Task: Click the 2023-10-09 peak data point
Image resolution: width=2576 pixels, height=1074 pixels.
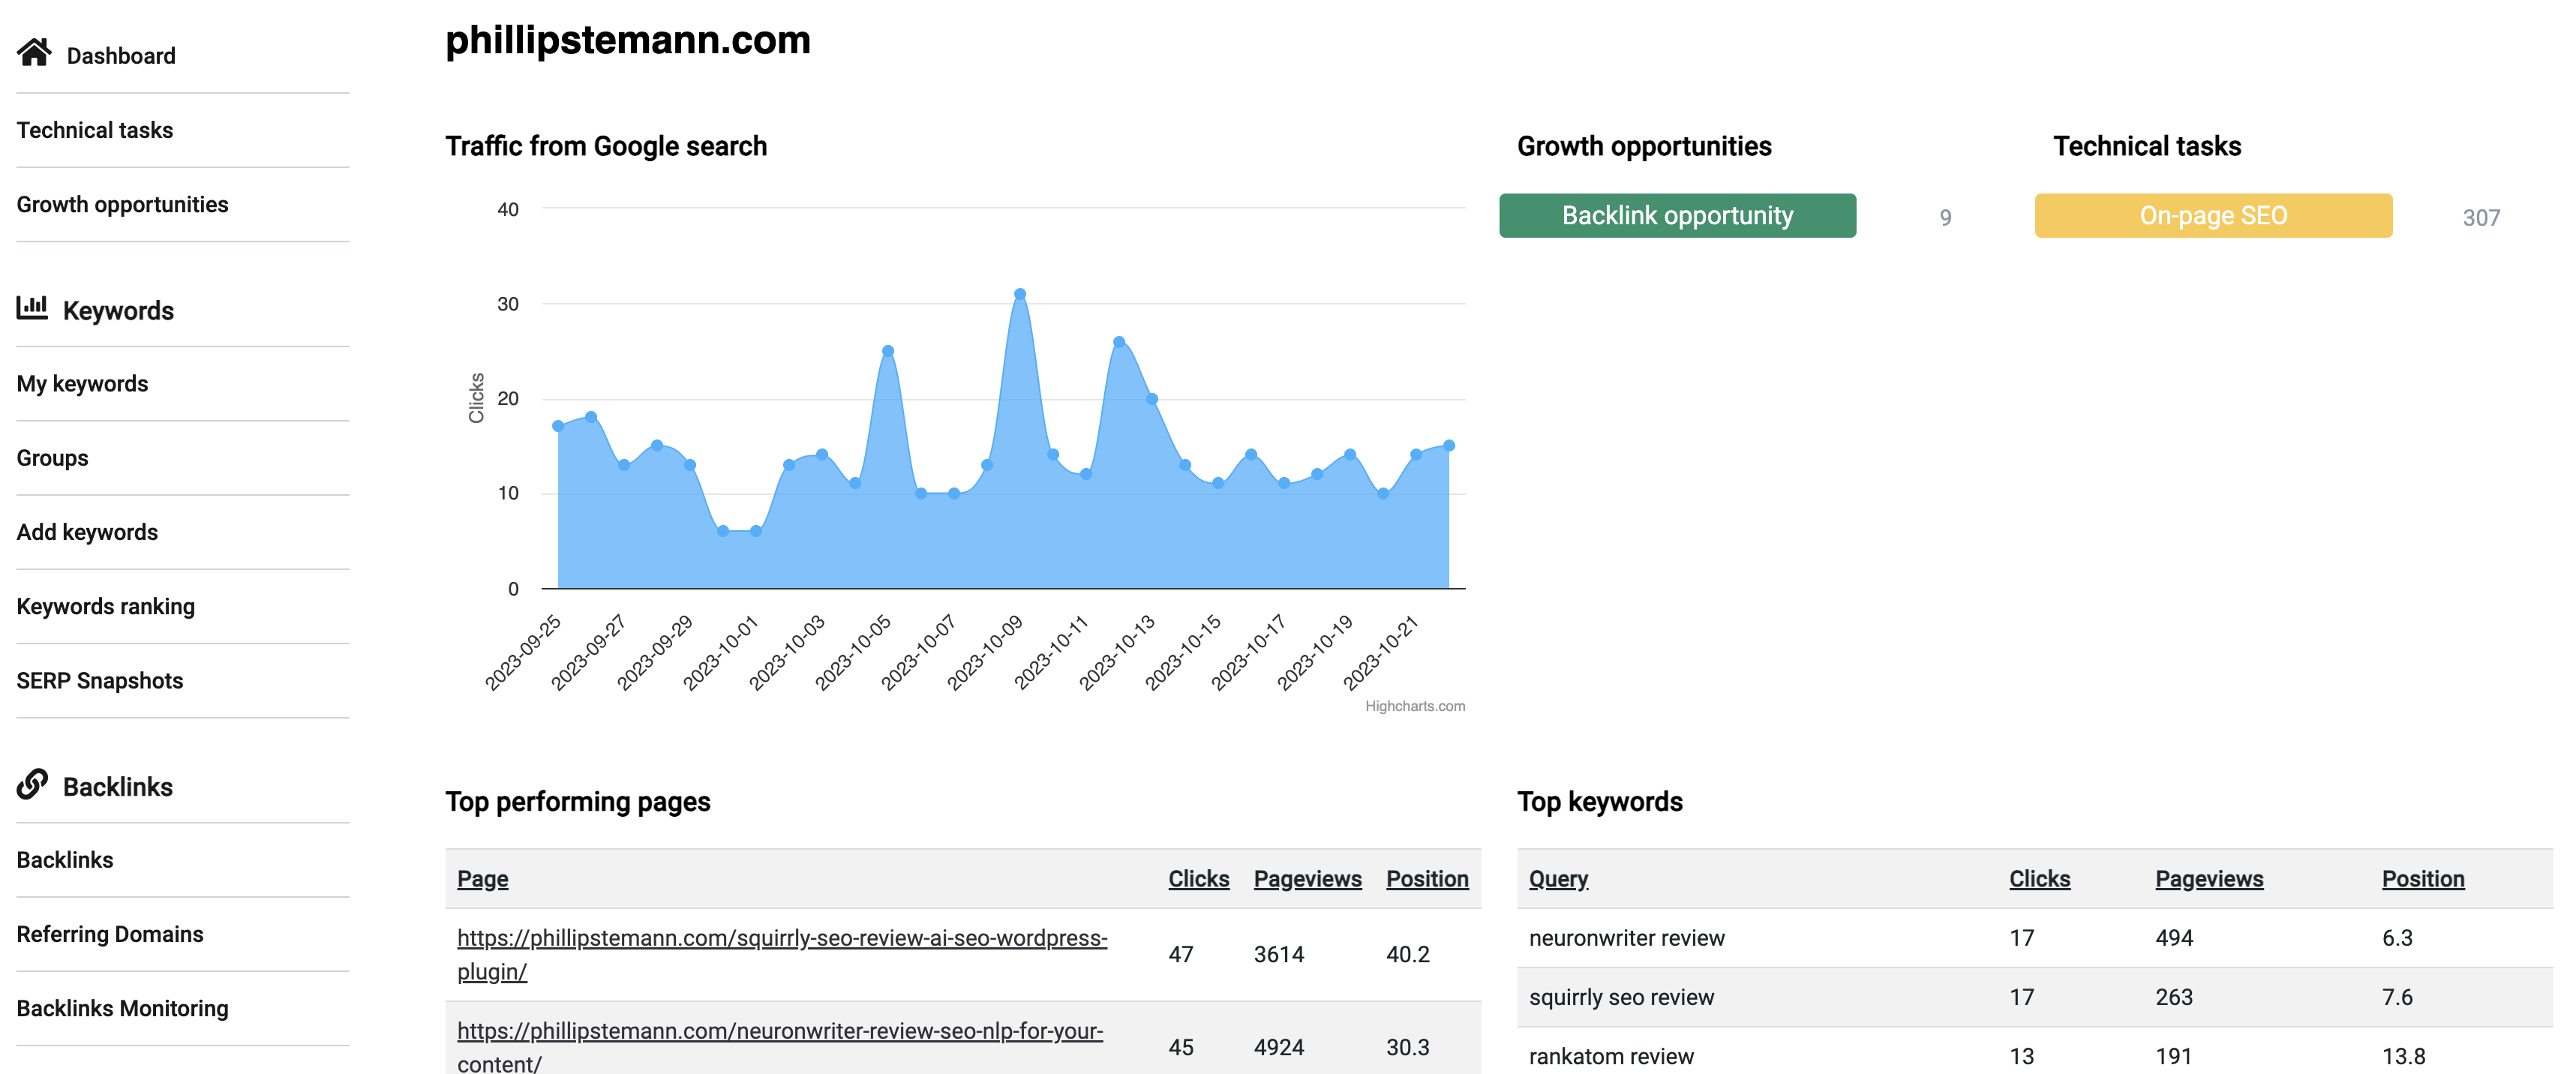Action: point(1019,294)
